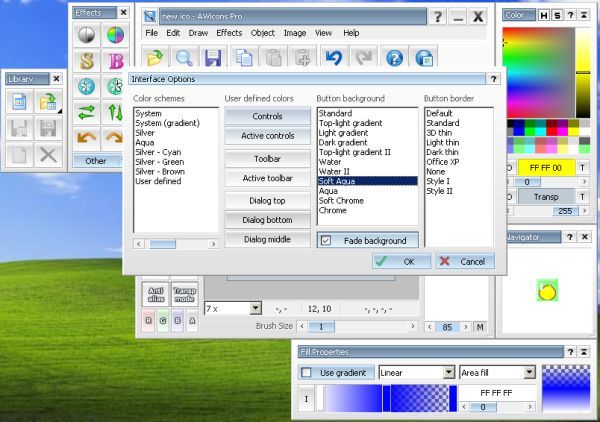Click the flip vertical arrows icon
600x422 pixels.
point(114,112)
